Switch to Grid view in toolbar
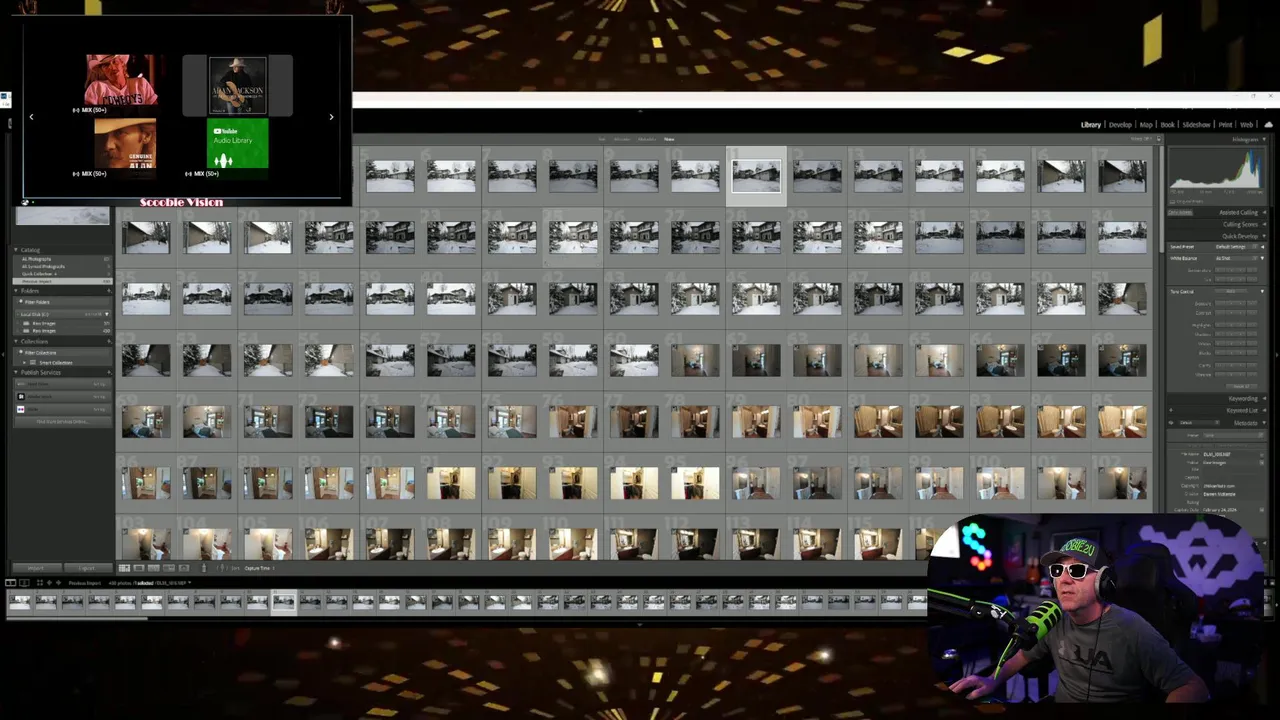Screen dimensions: 1280x720 point(124,568)
